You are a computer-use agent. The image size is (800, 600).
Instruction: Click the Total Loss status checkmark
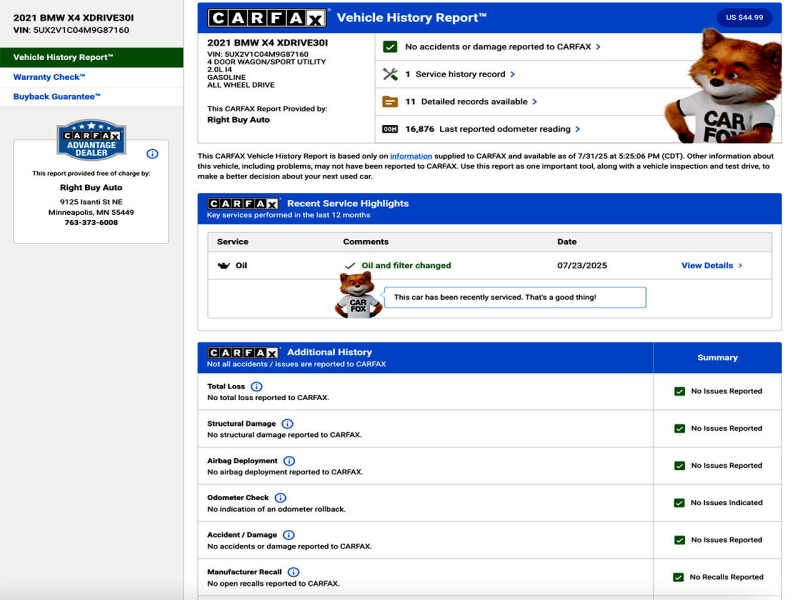coord(680,391)
